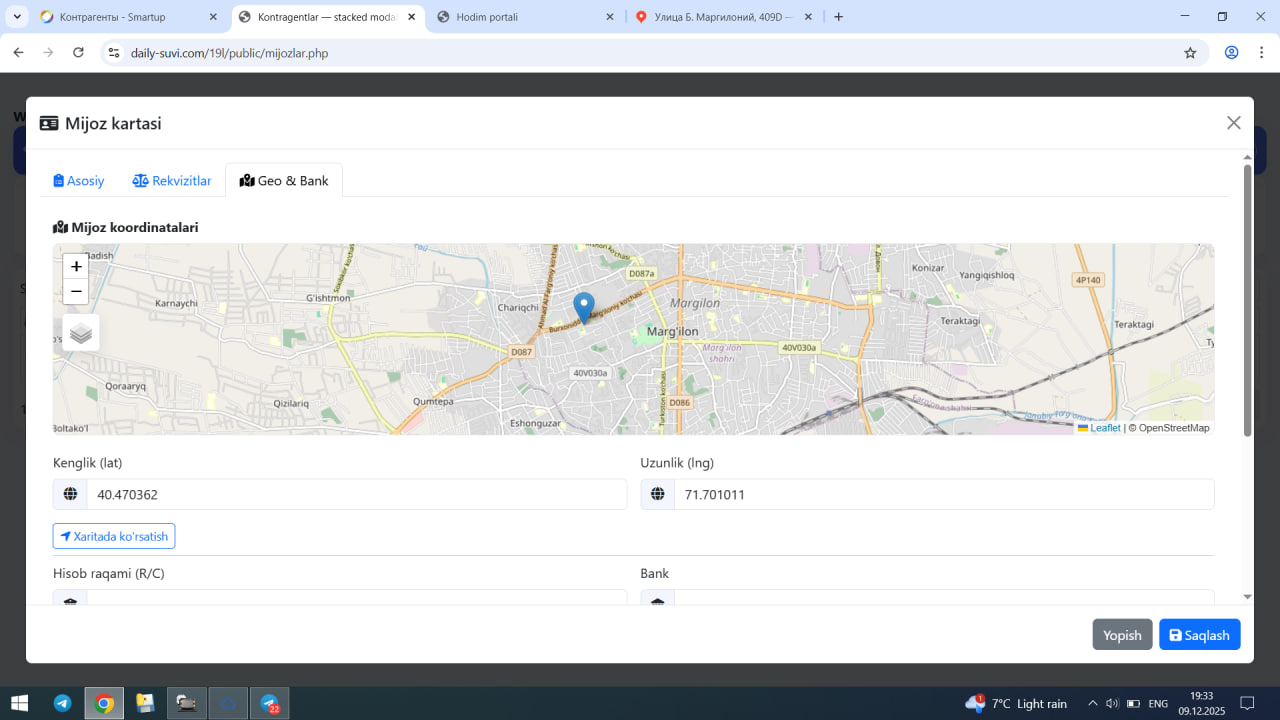Screen dimensions: 1280x720
Task: Open the map layers control
Action: pos(81,333)
